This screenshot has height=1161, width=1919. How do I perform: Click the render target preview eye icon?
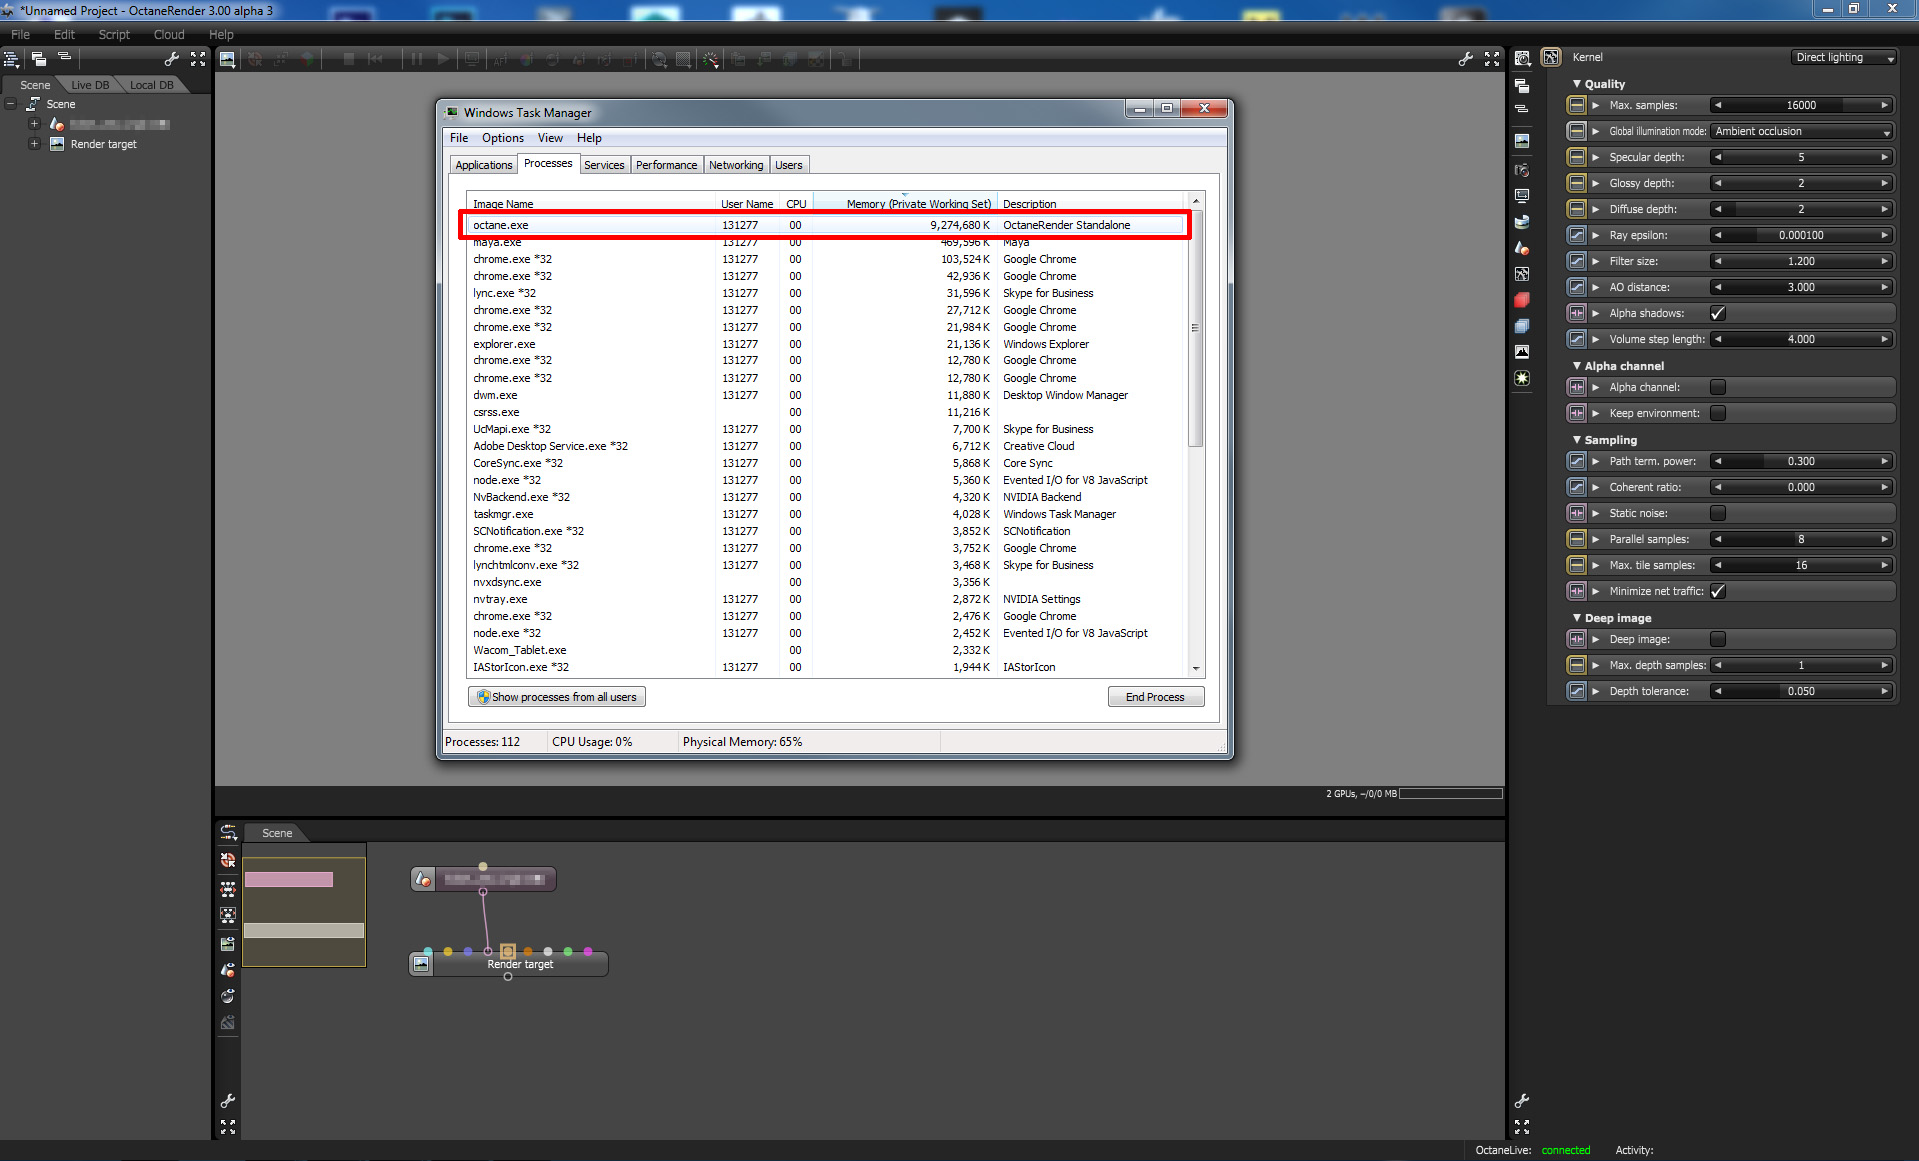pos(228,944)
